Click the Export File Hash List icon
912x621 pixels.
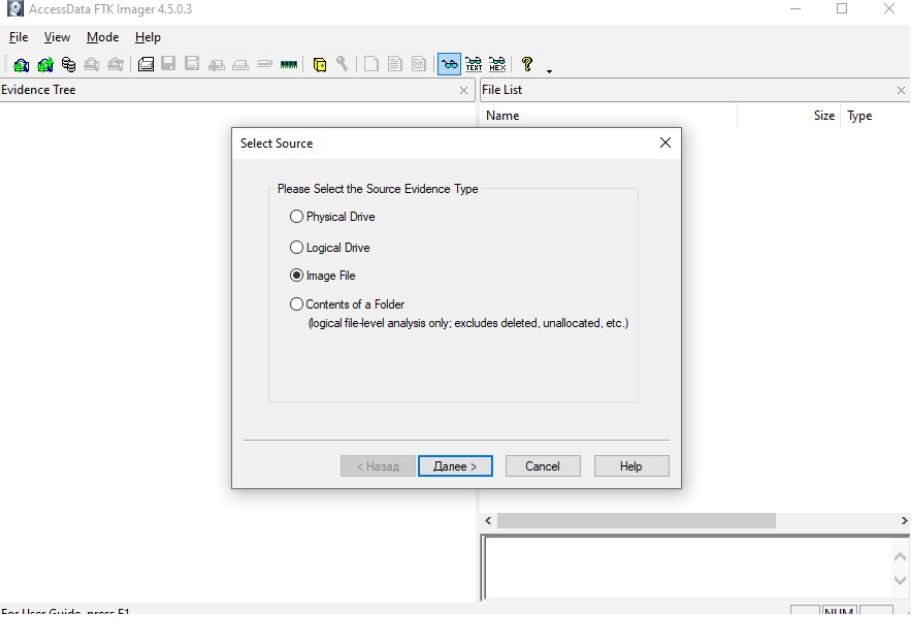tap(395, 64)
